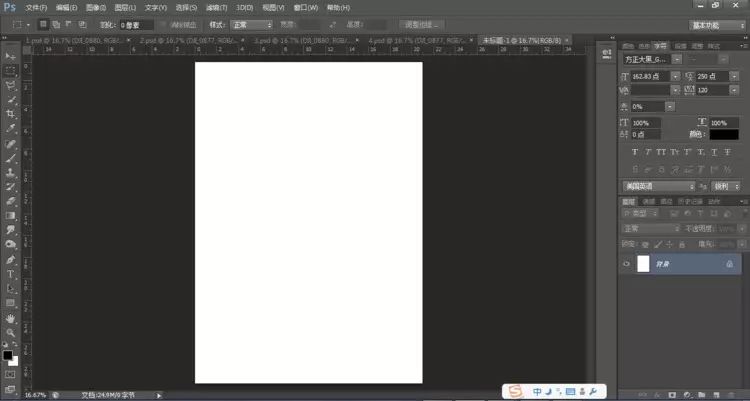Choose Add to Selection mode
Screen dimensions: 750x401
[56, 24]
